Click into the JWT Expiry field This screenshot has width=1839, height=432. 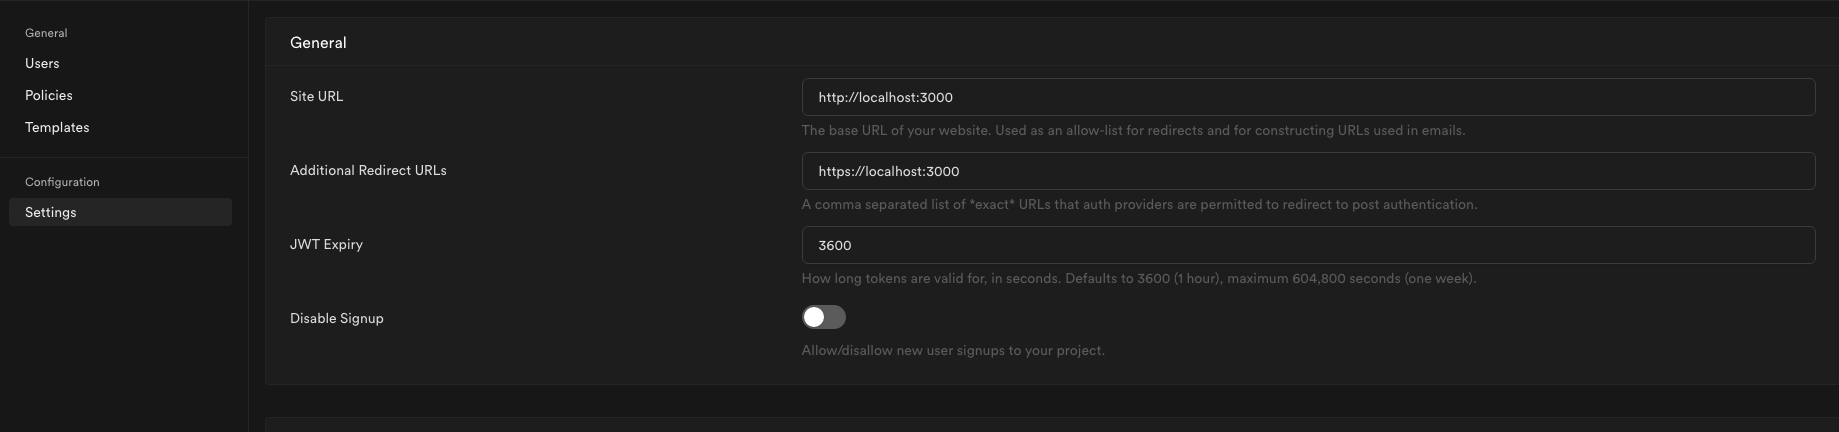coord(1308,245)
